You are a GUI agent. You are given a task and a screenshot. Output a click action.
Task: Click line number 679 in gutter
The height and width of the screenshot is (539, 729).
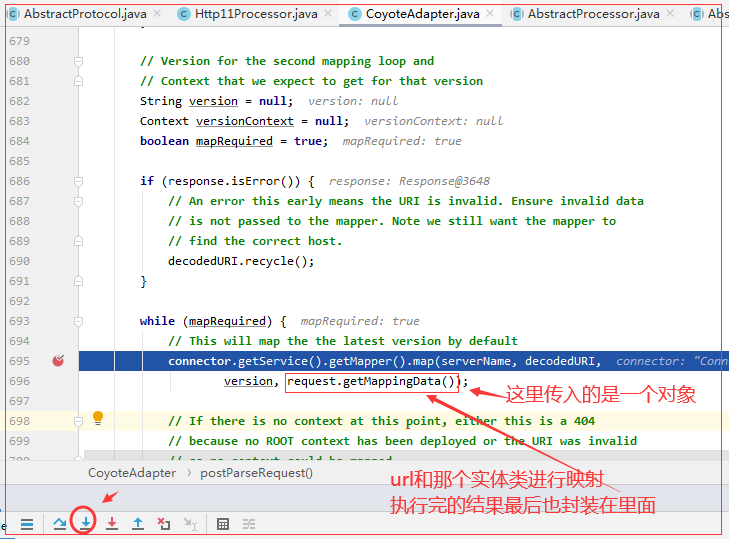point(20,41)
